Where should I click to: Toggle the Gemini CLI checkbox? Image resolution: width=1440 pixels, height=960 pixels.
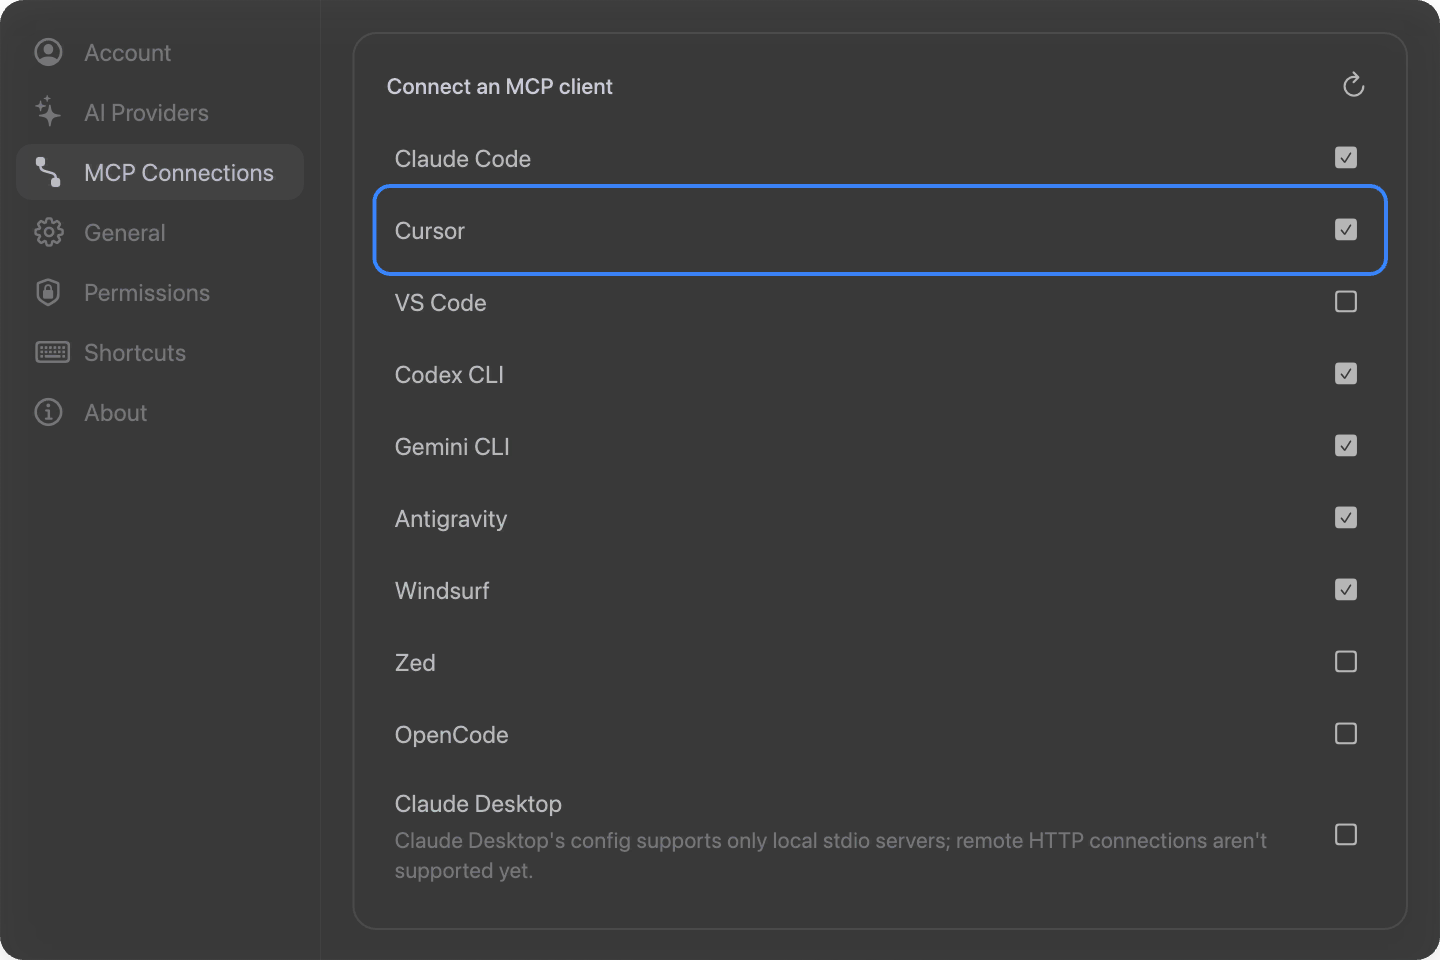(1346, 446)
